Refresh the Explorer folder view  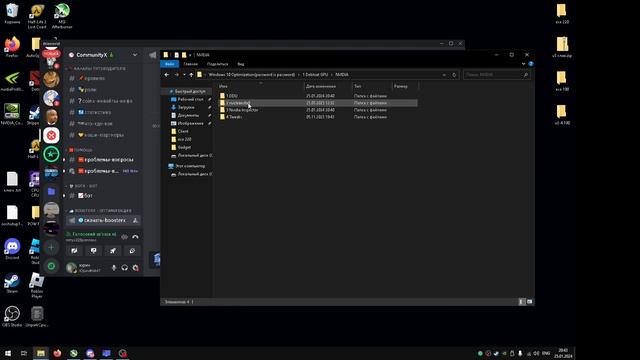(454, 75)
